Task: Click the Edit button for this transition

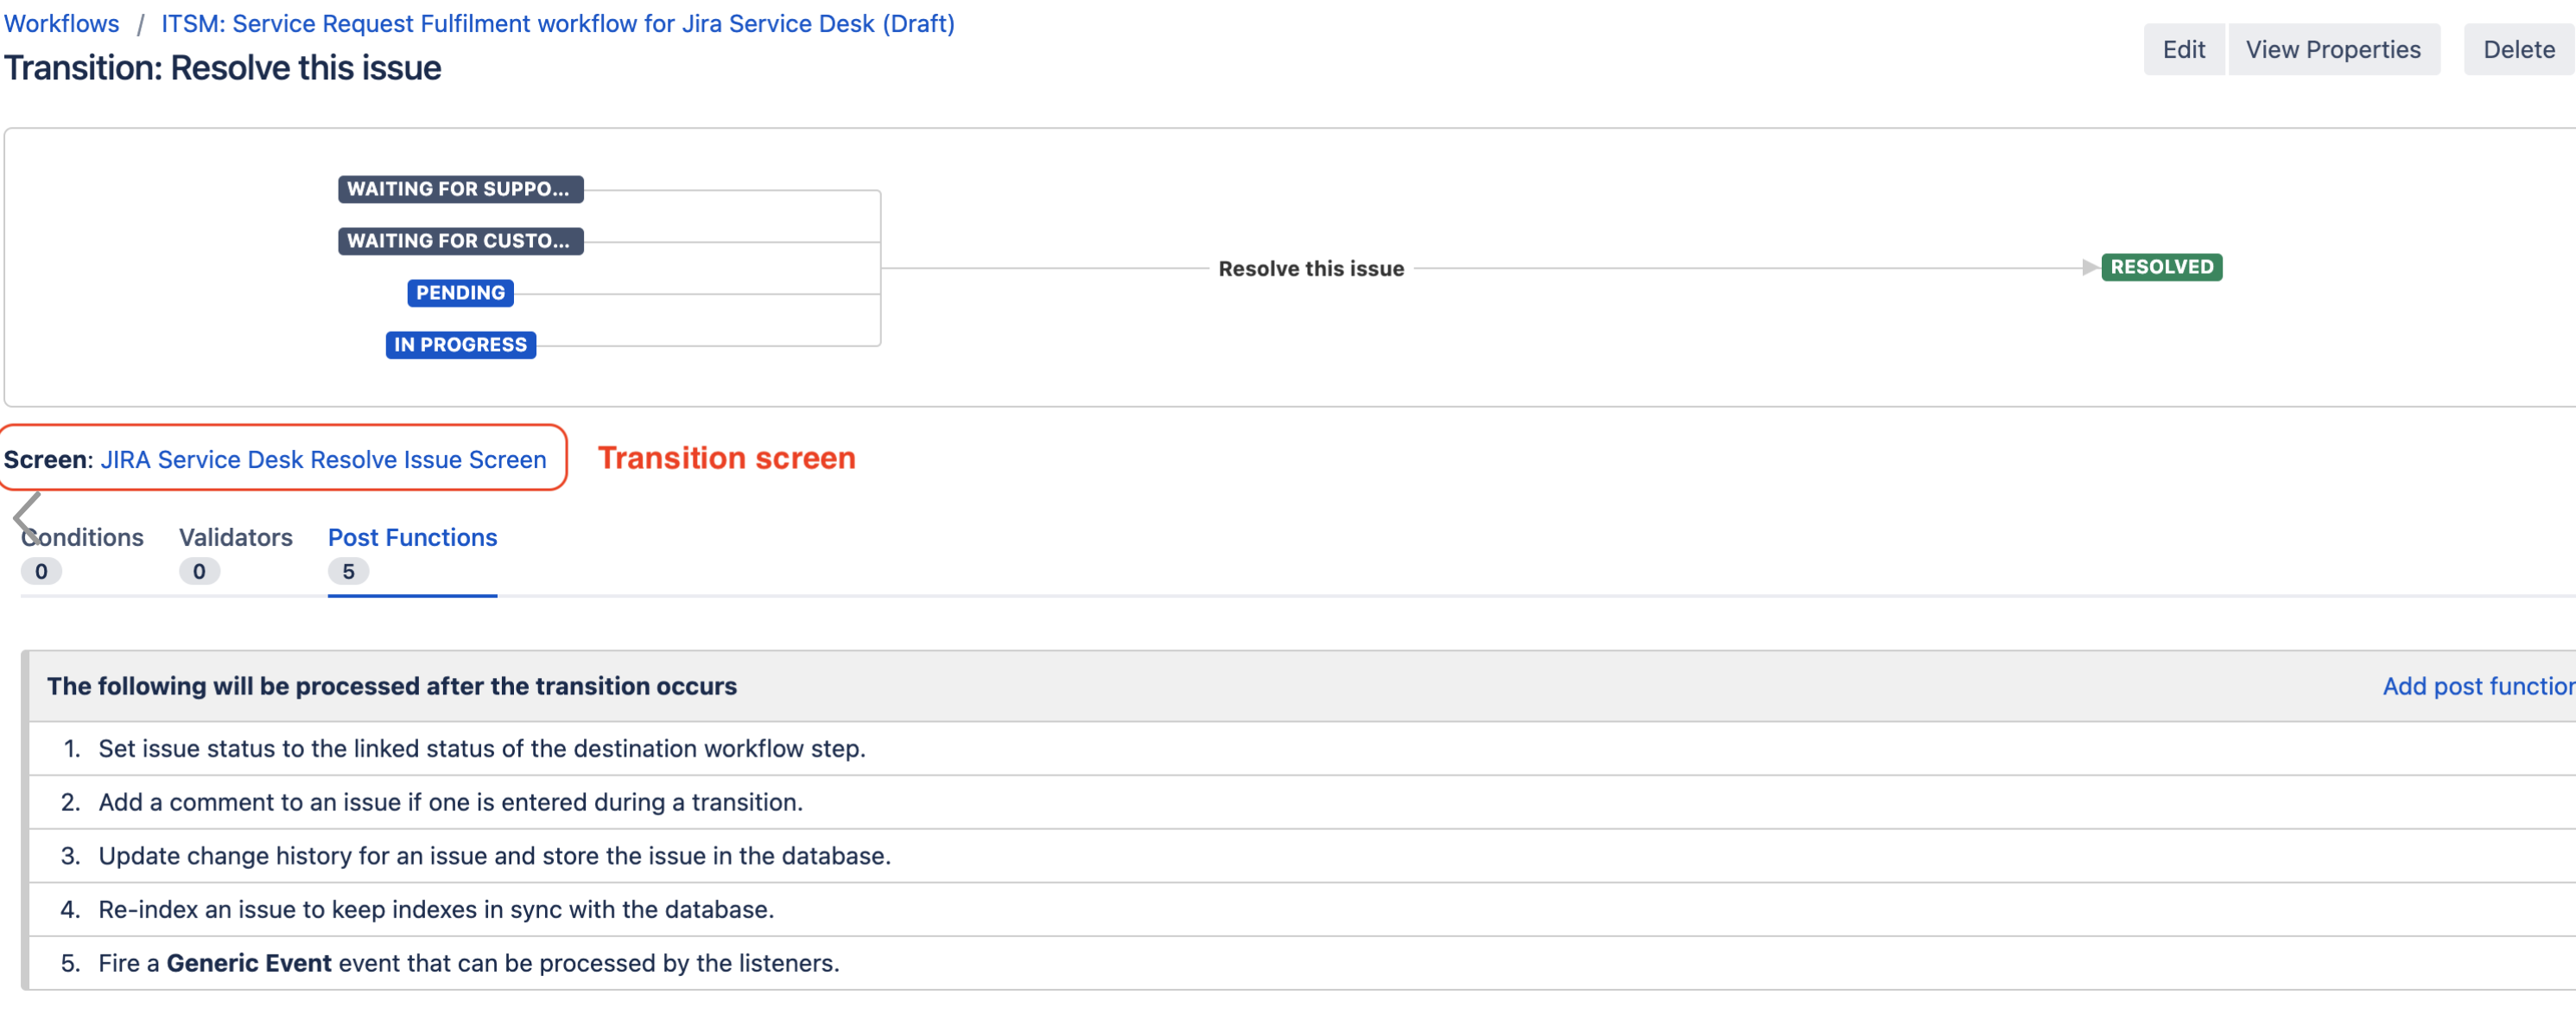Action: tap(2183, 49)
